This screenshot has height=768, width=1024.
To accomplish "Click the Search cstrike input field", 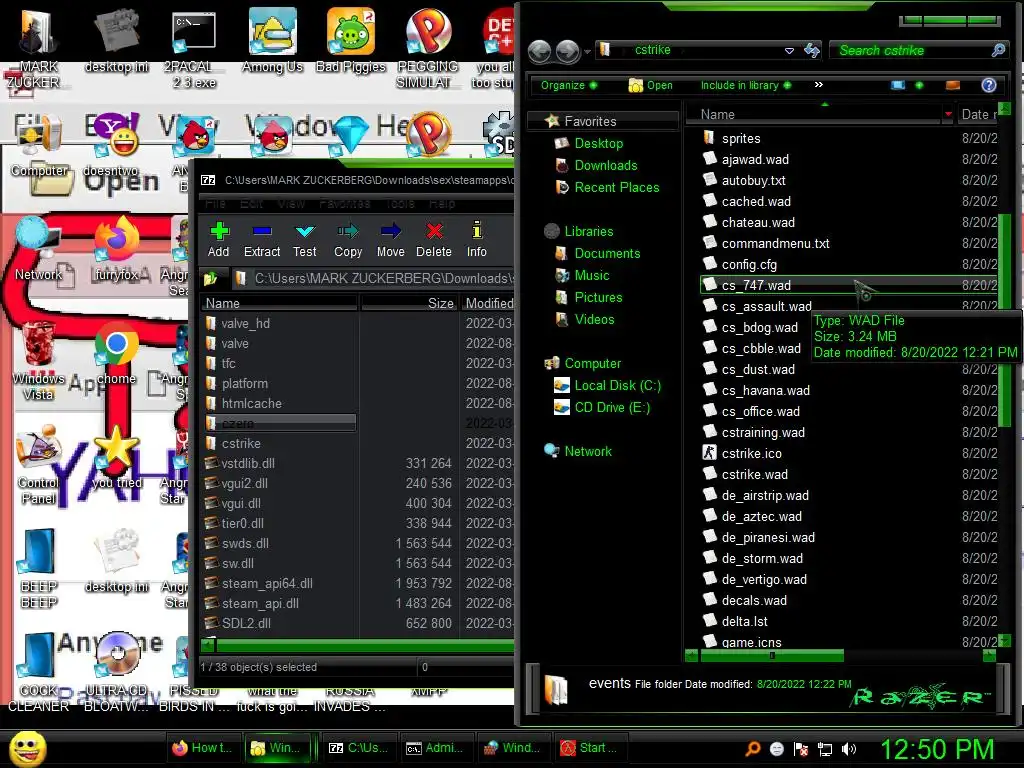I will click(911, 50).
